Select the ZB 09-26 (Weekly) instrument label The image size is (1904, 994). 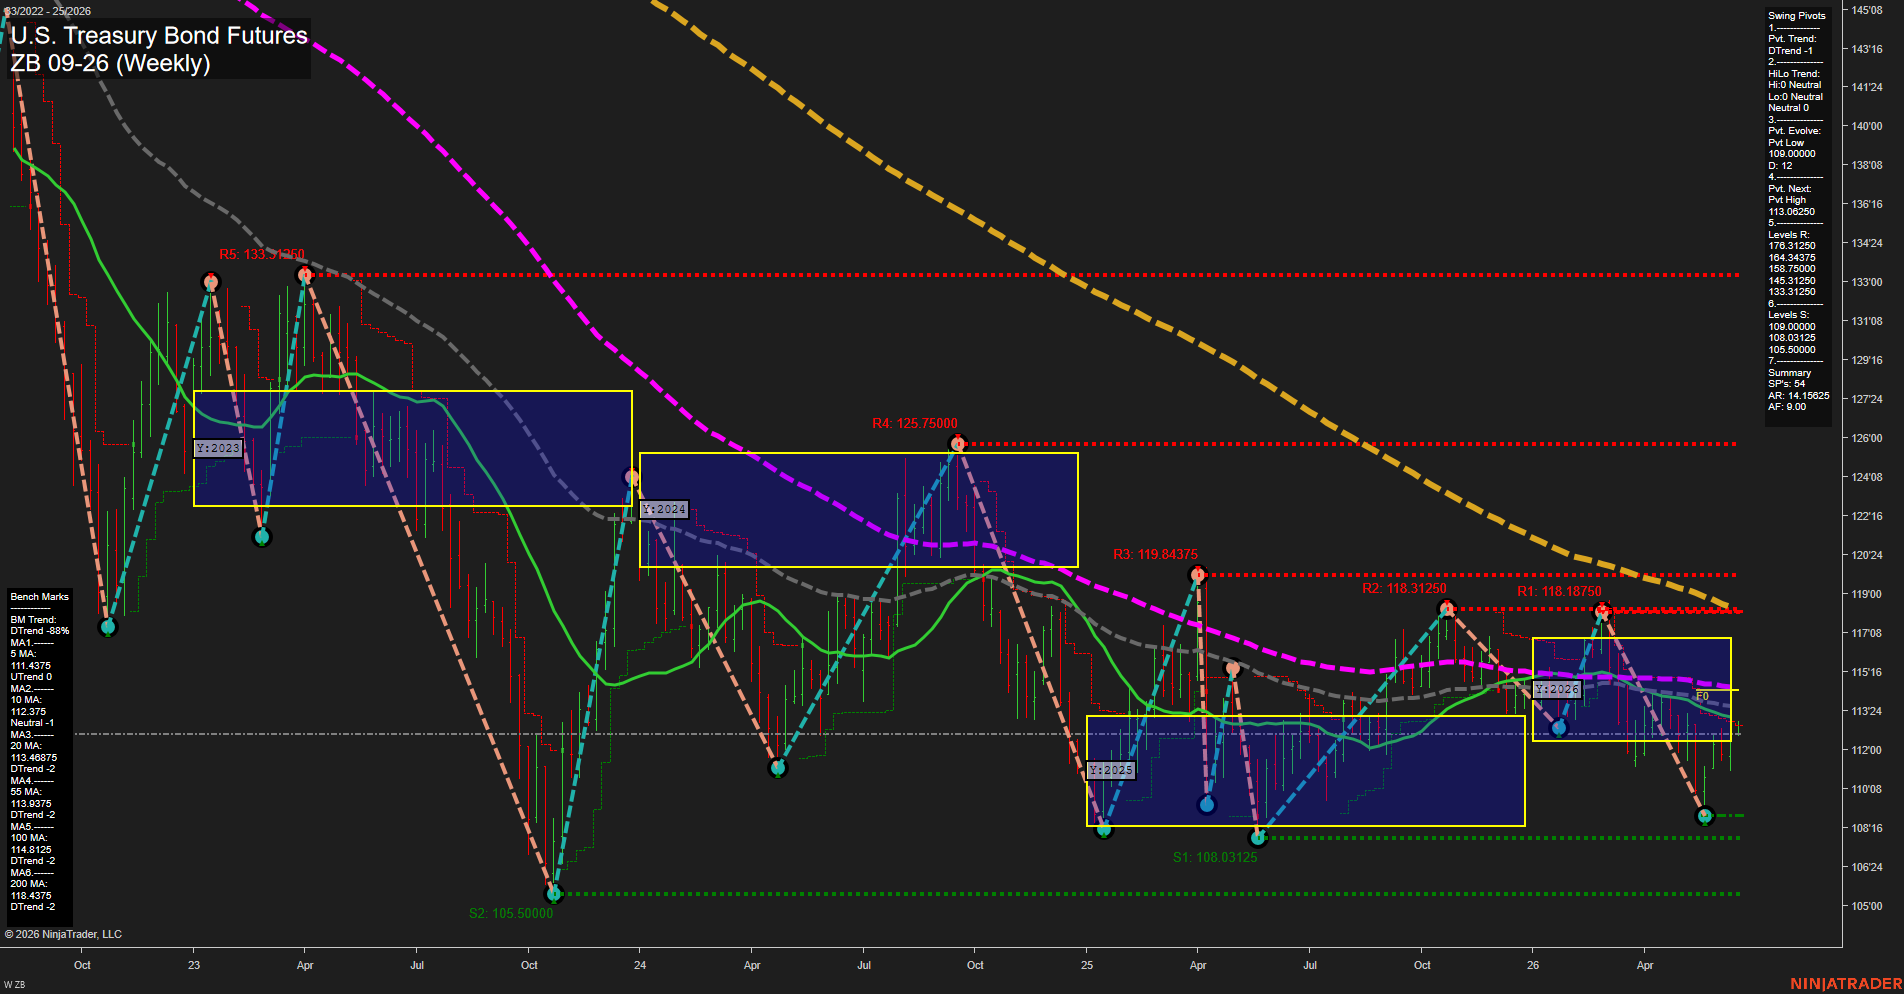110,63
